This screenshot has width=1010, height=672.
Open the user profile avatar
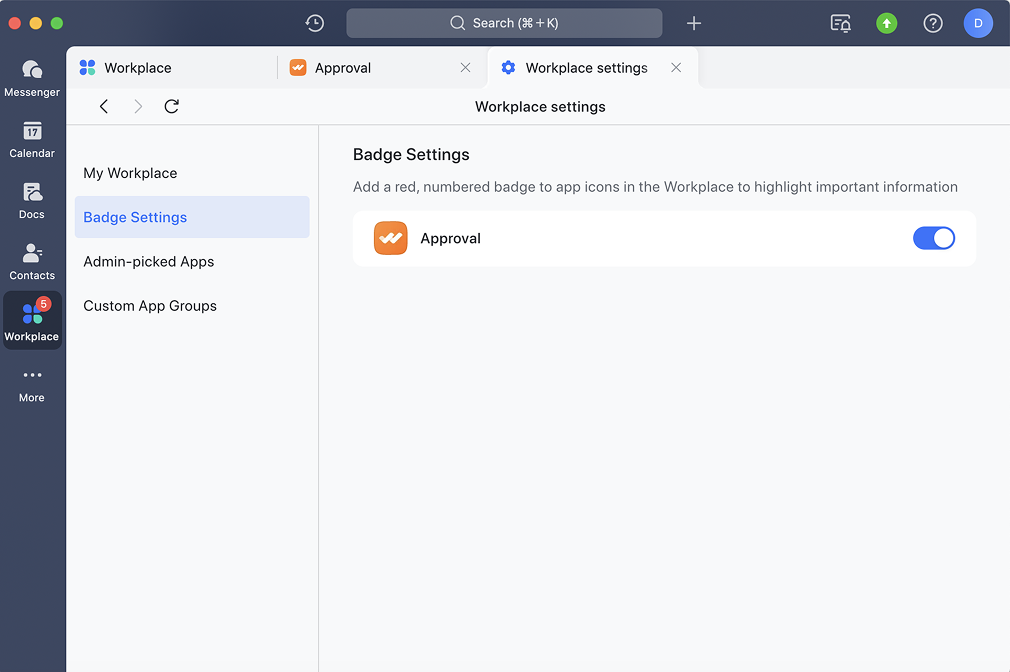point(978,23)
